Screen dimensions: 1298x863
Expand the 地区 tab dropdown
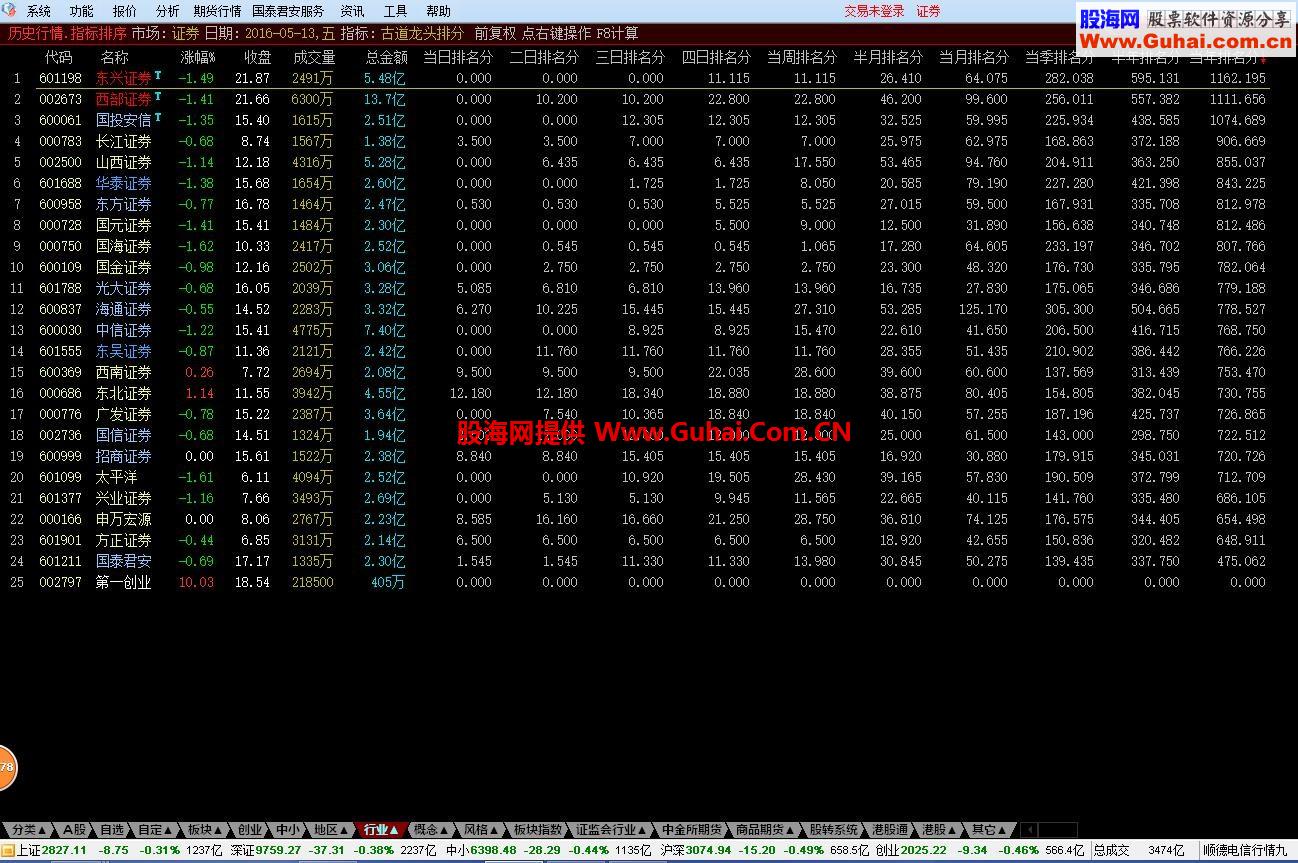(x=345, y=829)
